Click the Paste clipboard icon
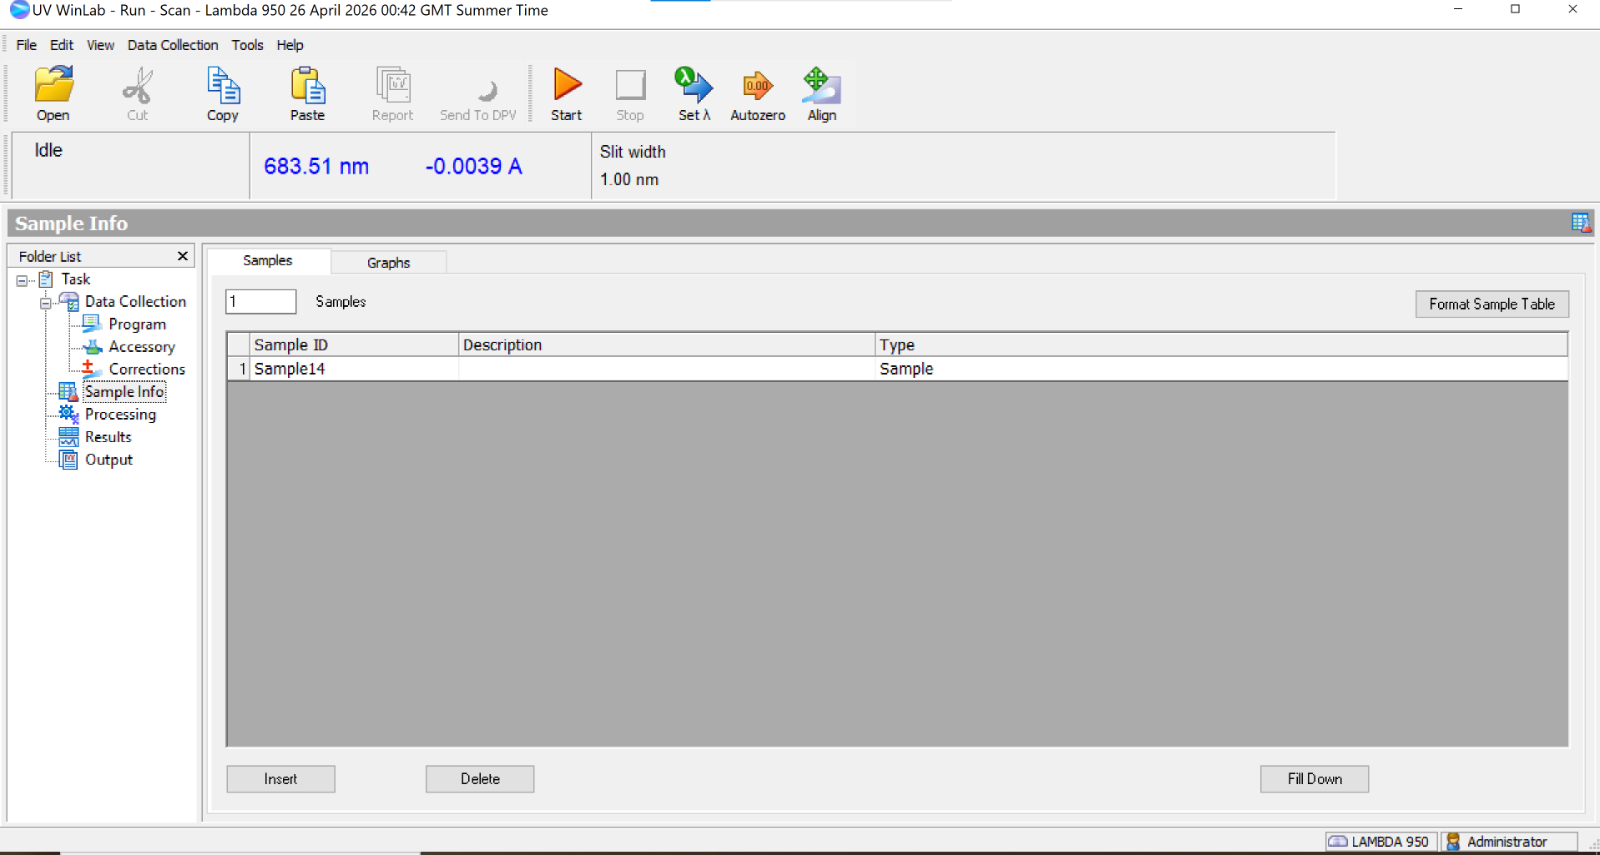The height and width of the screenshot is (855, 1600). [308, 85]
